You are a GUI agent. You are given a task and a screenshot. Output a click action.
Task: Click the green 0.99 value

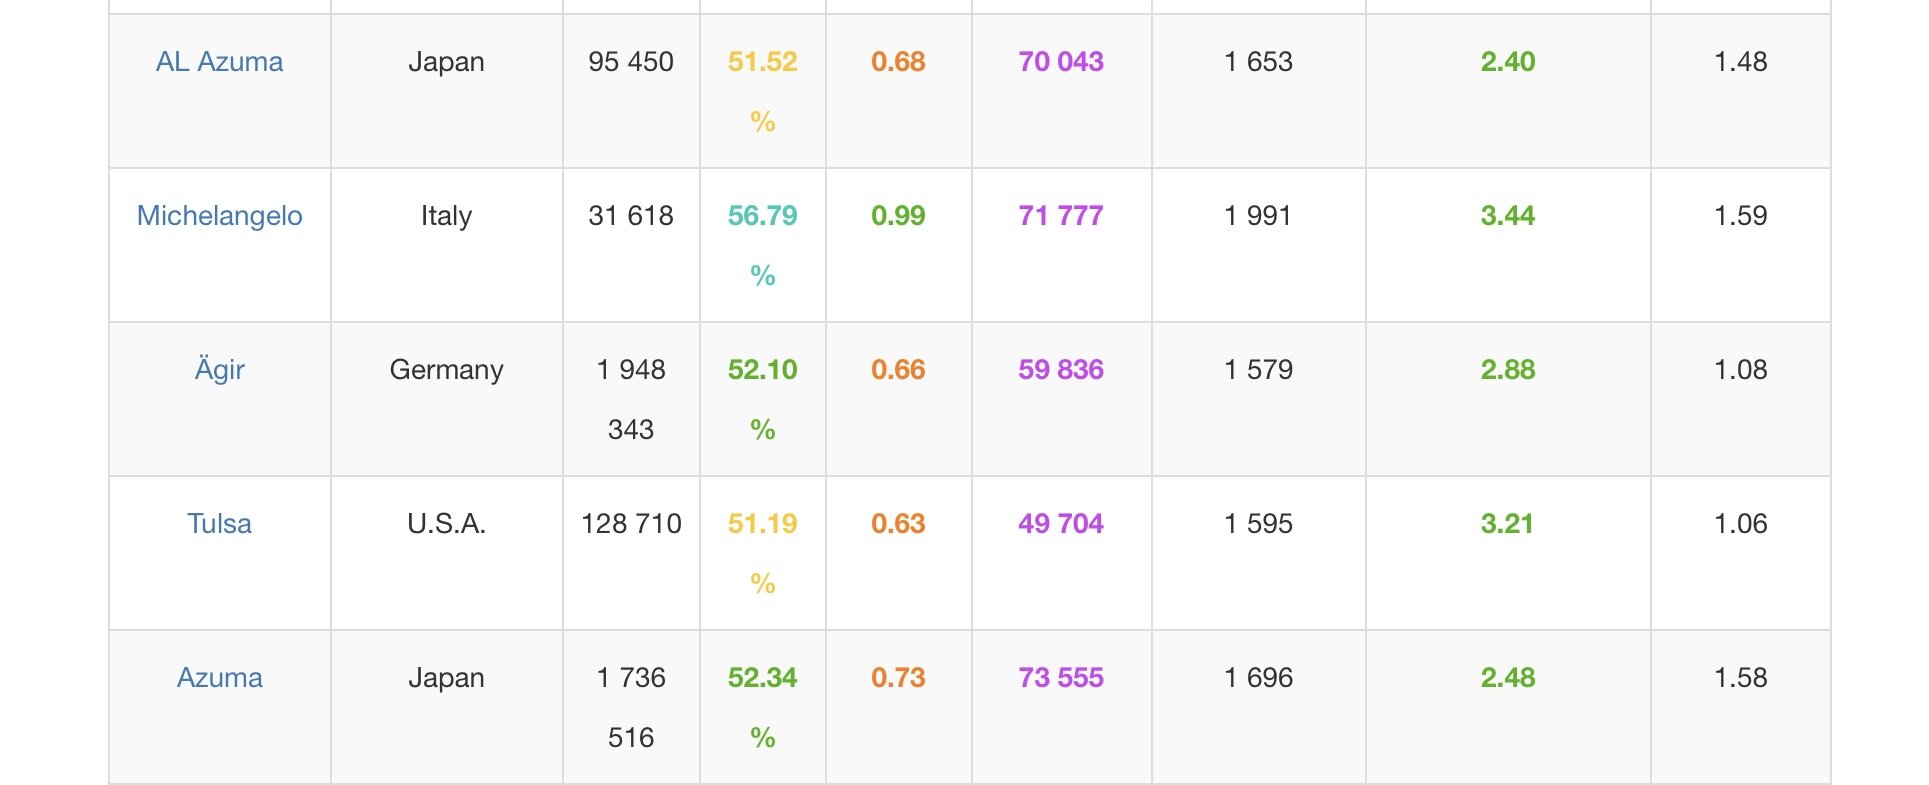(x=897, y=216)
